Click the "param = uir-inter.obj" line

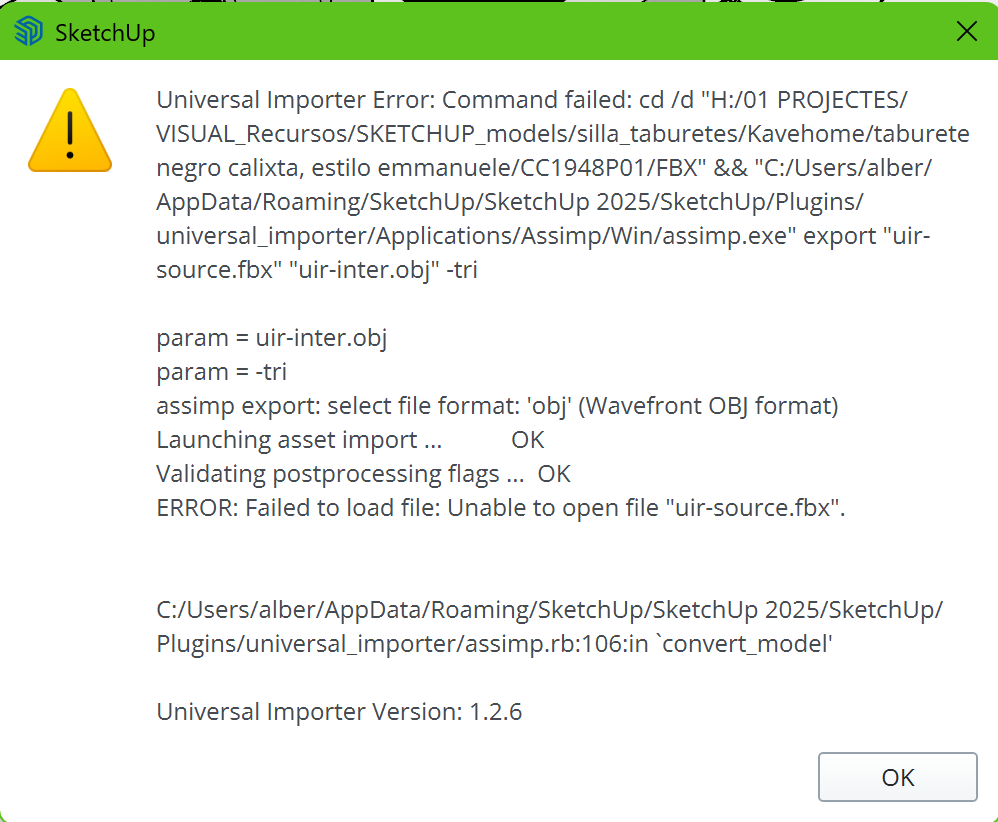pos(272,338)
